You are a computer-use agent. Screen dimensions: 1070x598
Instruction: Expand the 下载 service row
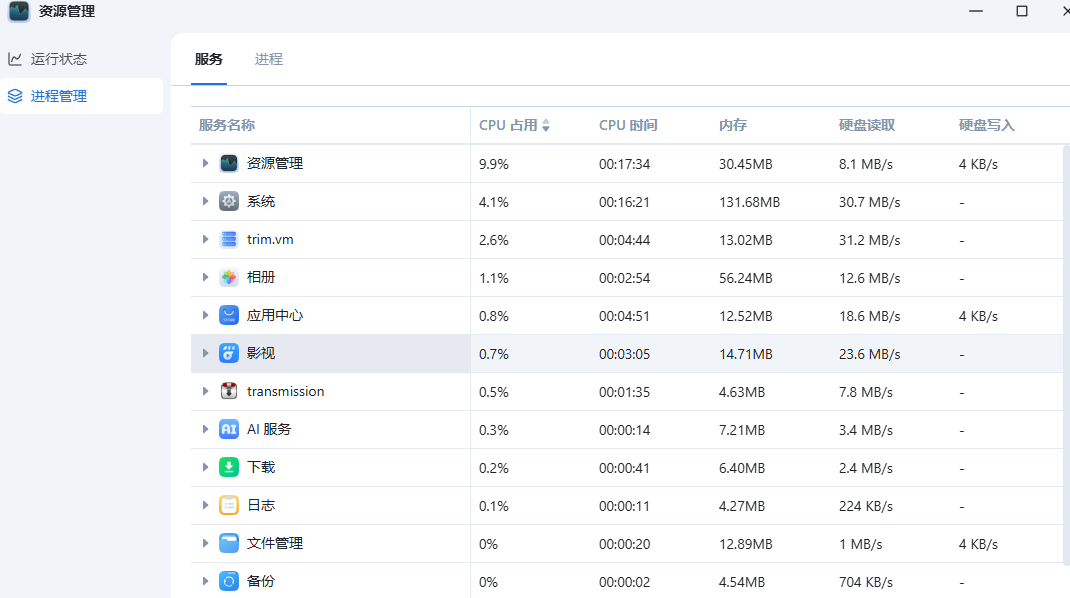click(x=205, y=468)
